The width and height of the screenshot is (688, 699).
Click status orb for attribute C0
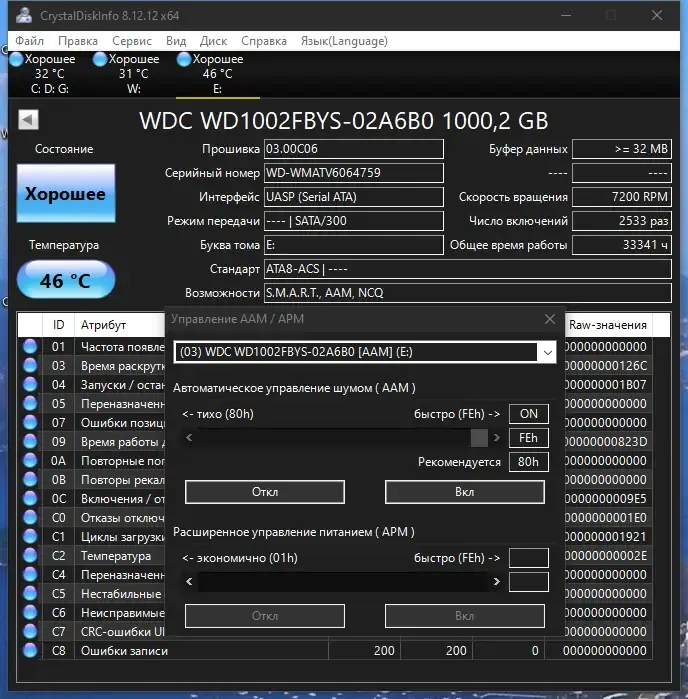point(30,518)
